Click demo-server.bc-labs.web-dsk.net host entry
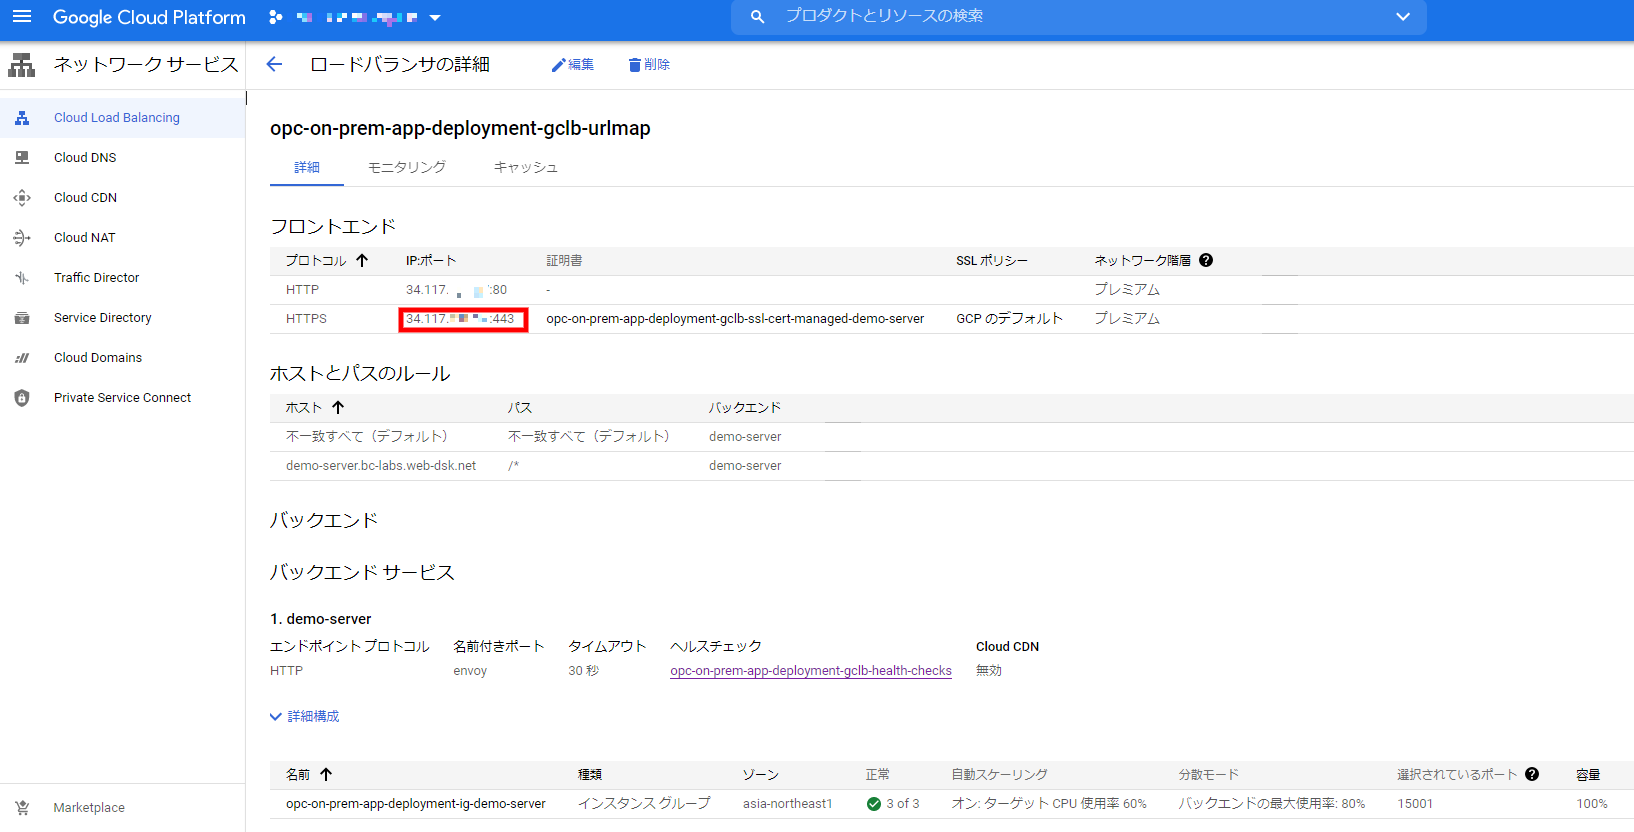The image size is (1634, 832). click(381, 466)
